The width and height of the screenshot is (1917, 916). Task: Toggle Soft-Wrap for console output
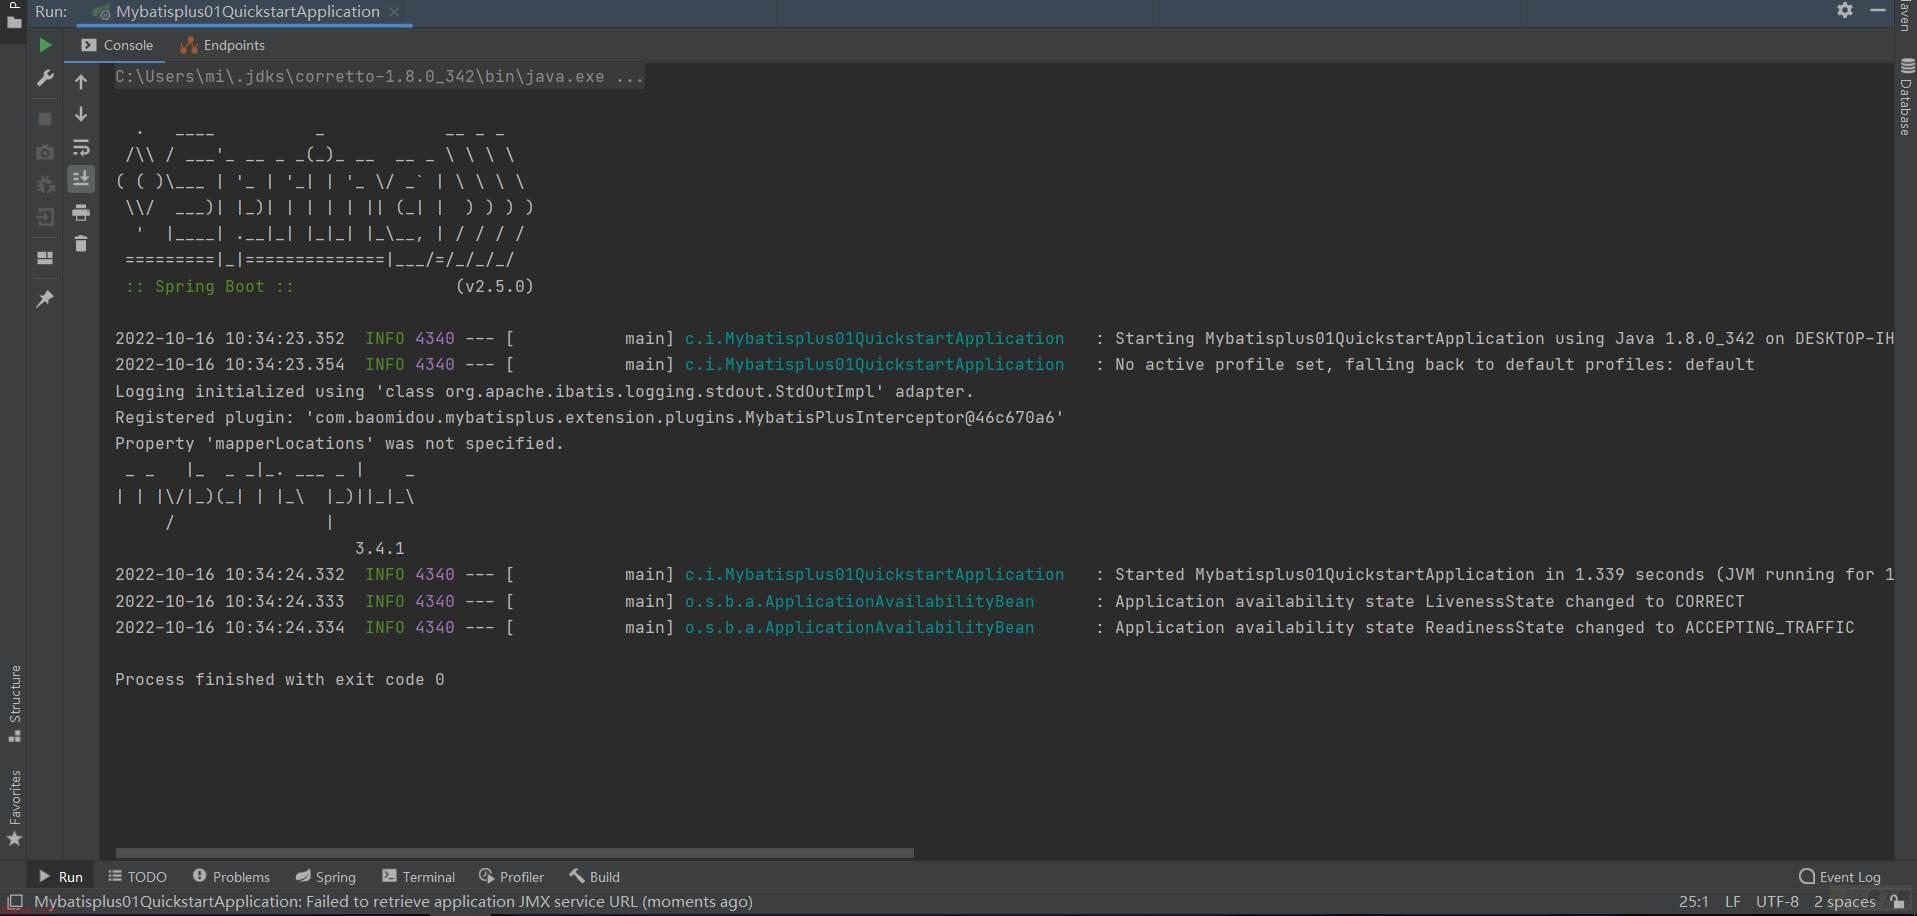coord(81,148)
